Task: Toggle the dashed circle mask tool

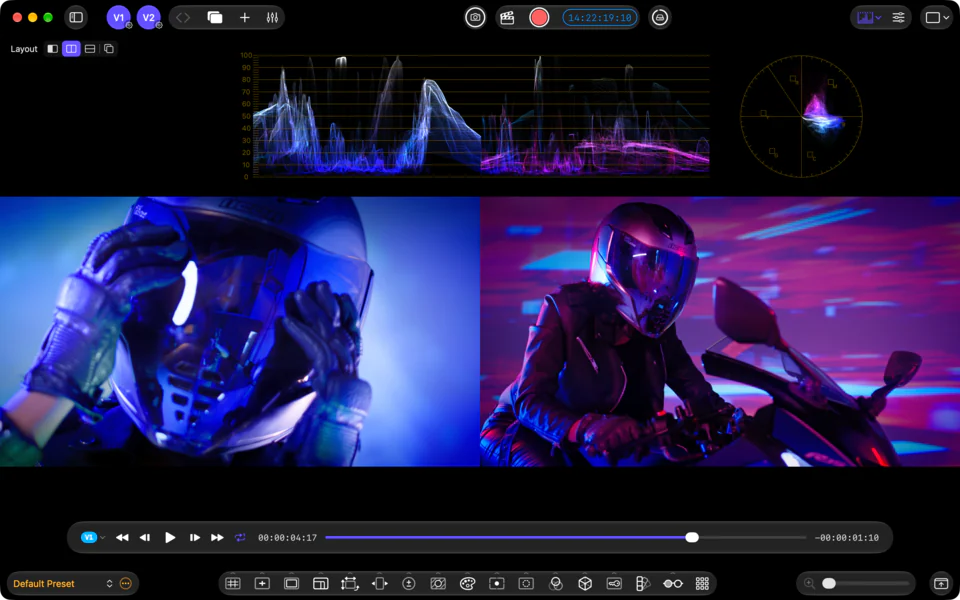Action: click(526, 583)
